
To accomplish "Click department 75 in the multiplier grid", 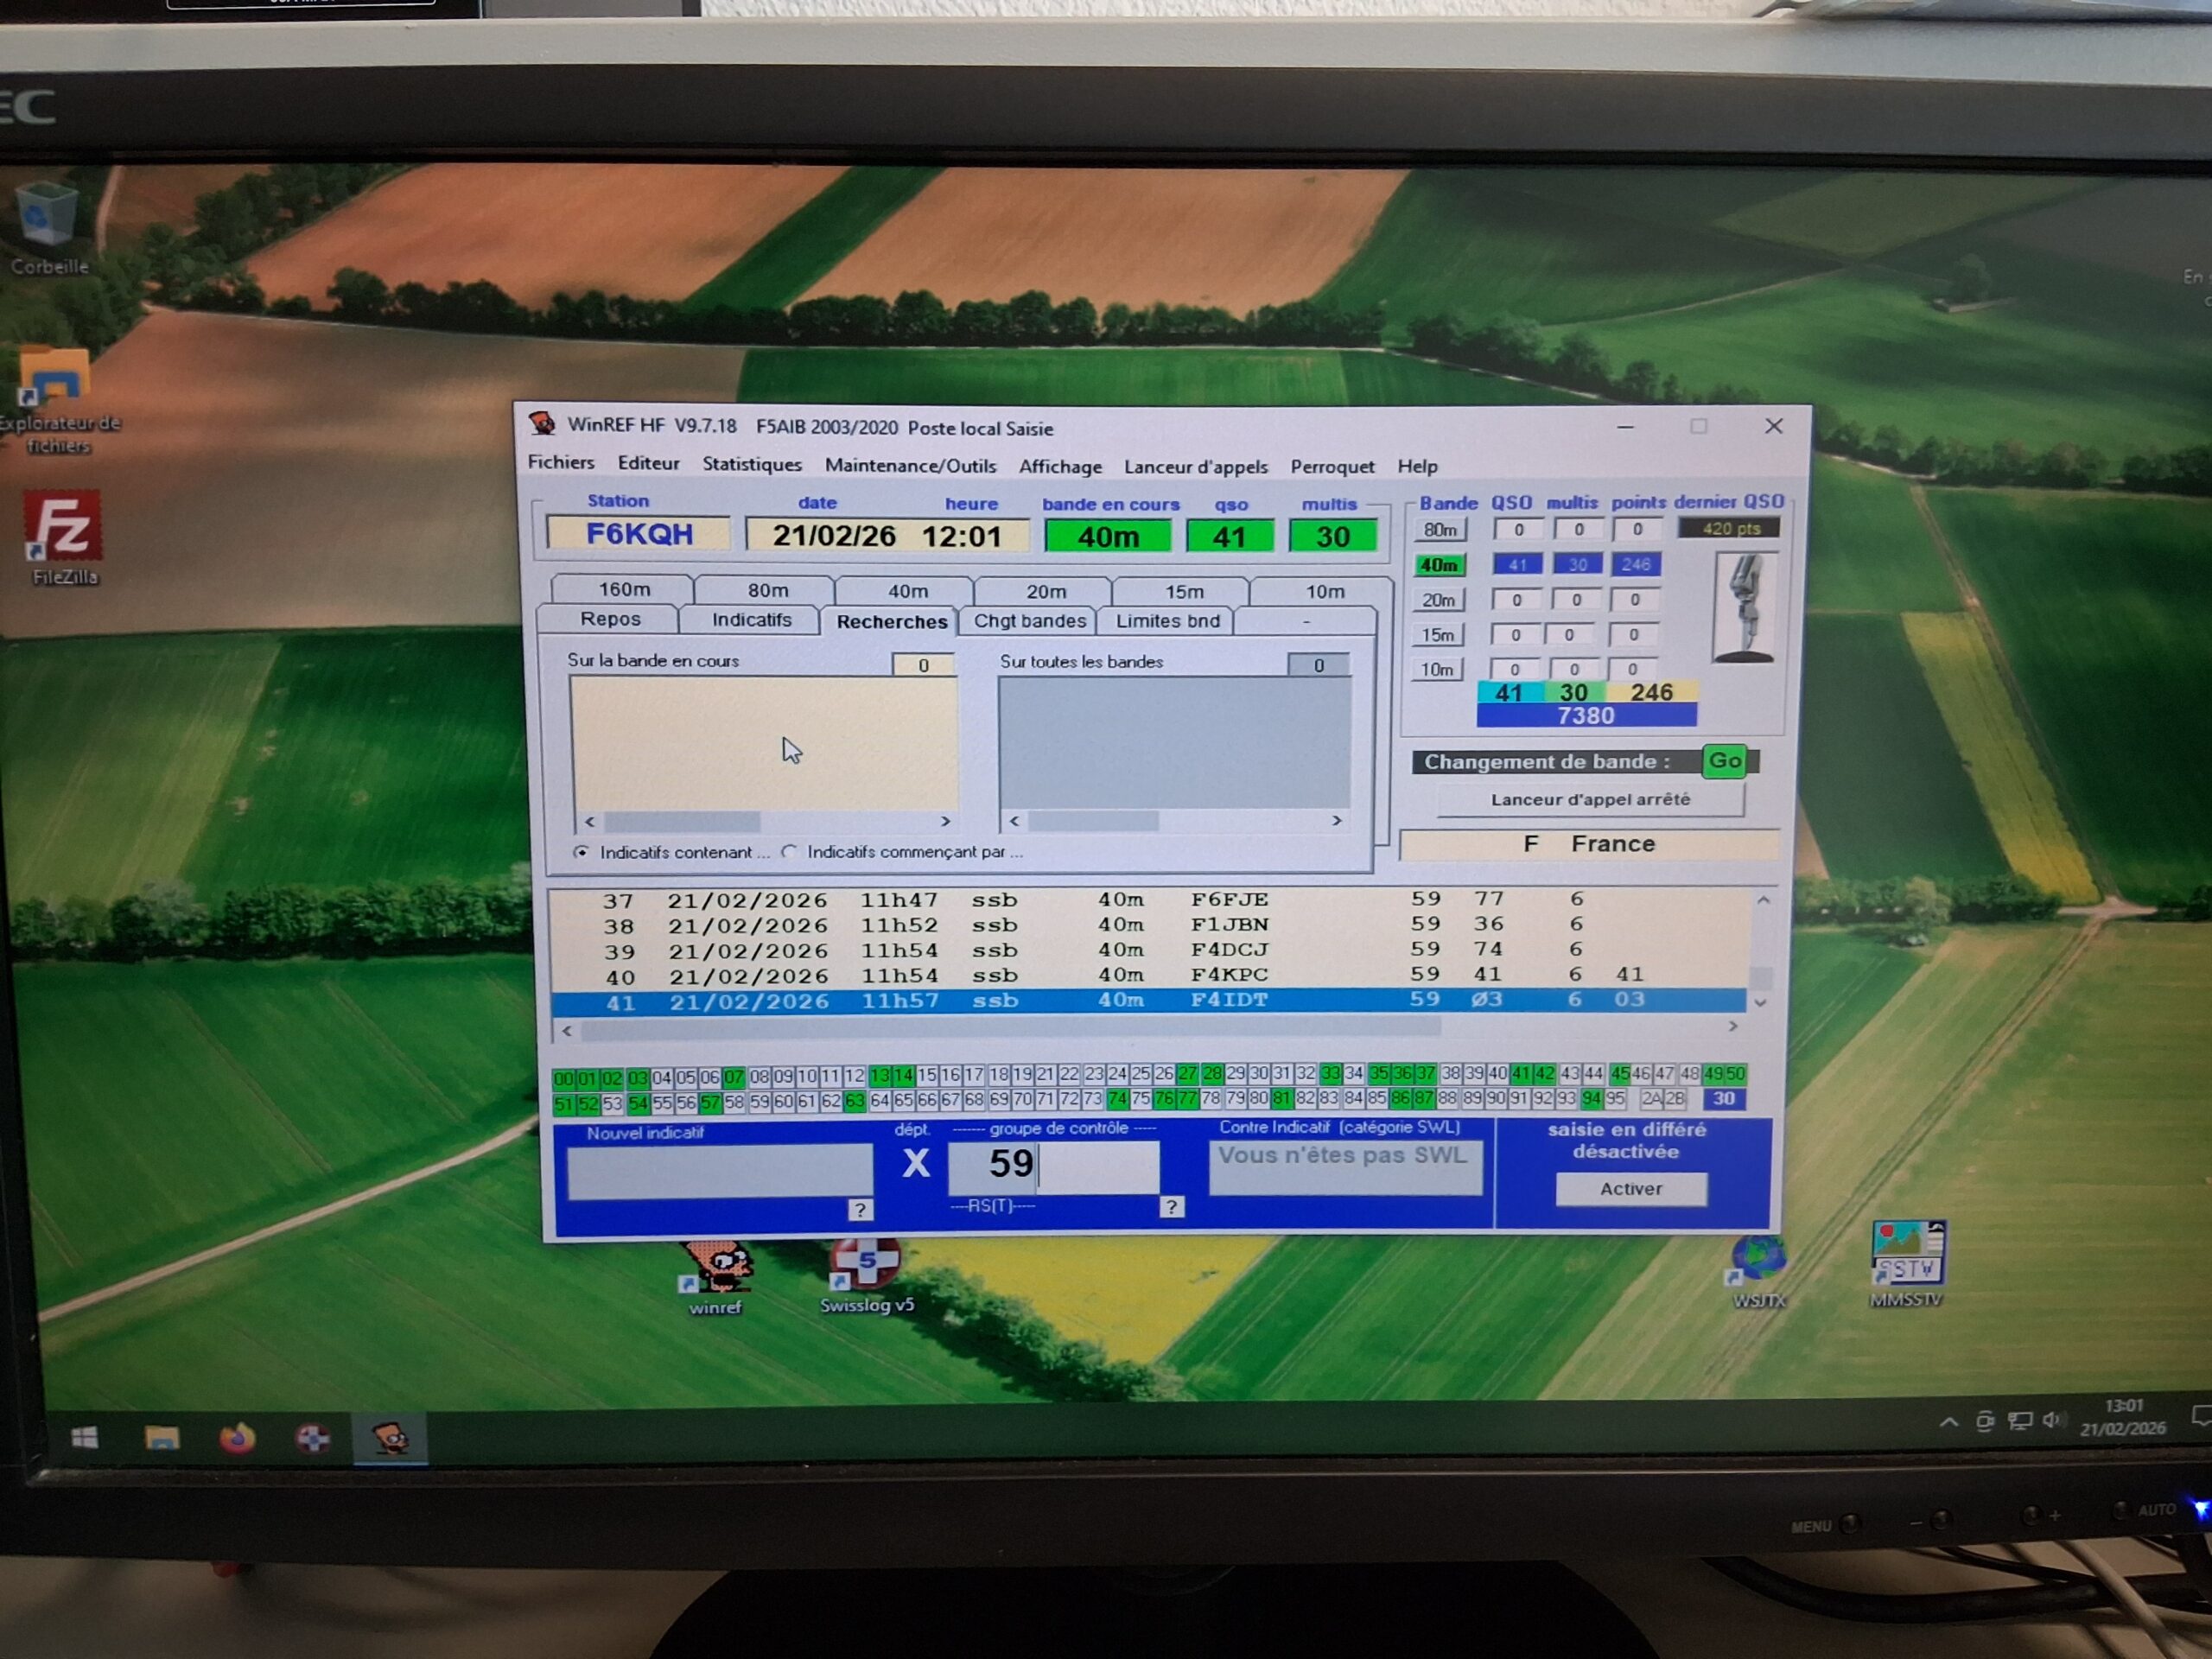I will pyautogui.click(x=1141, y=1099).
